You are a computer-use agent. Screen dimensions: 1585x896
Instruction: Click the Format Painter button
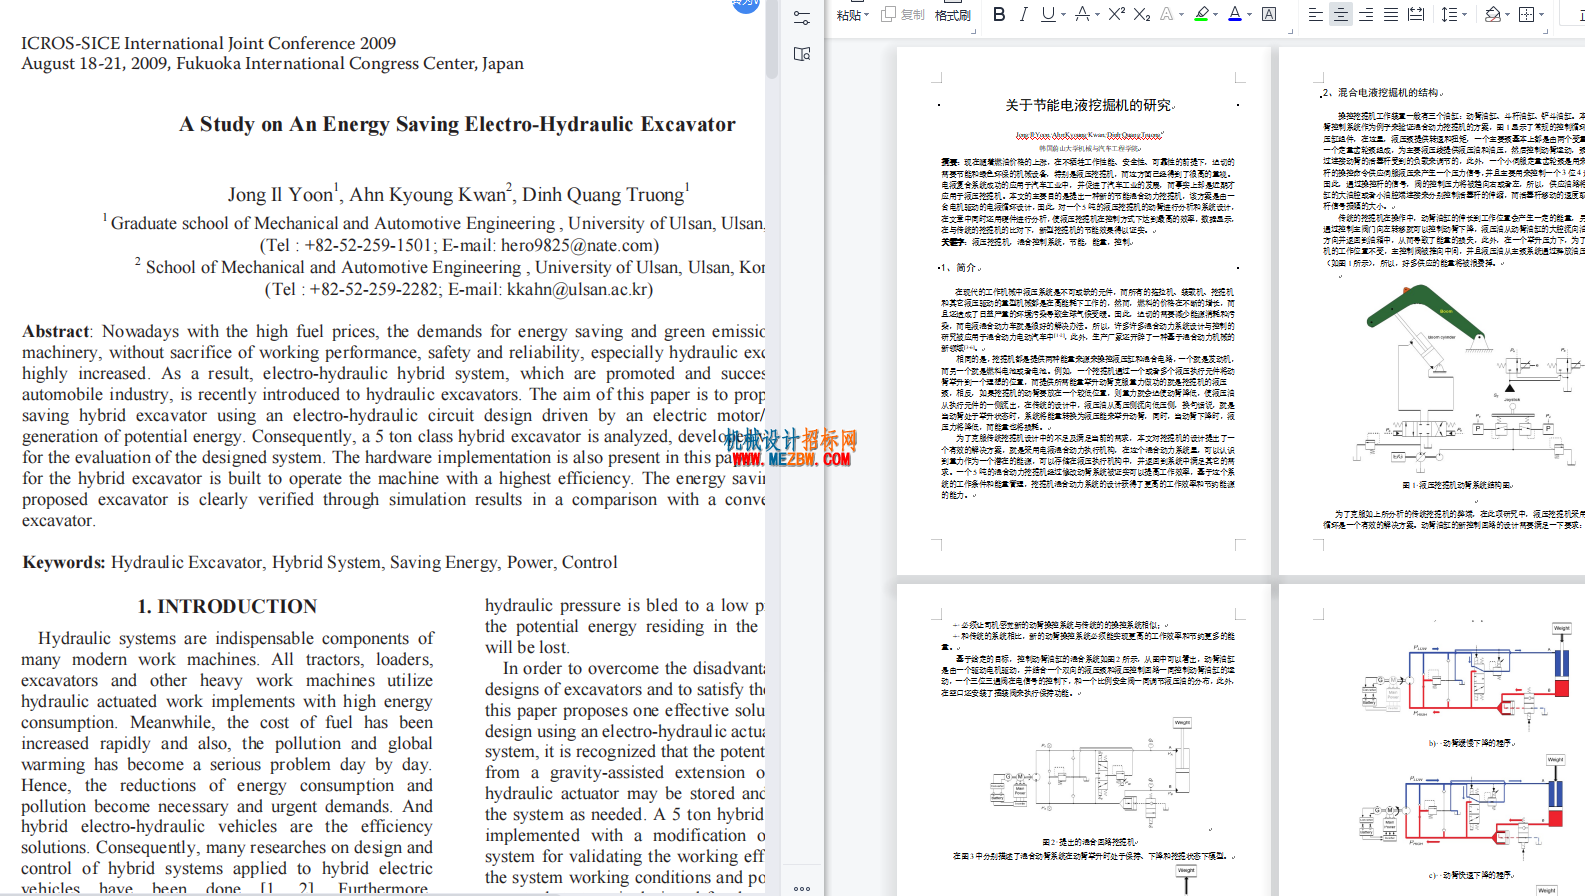(953, 15)
